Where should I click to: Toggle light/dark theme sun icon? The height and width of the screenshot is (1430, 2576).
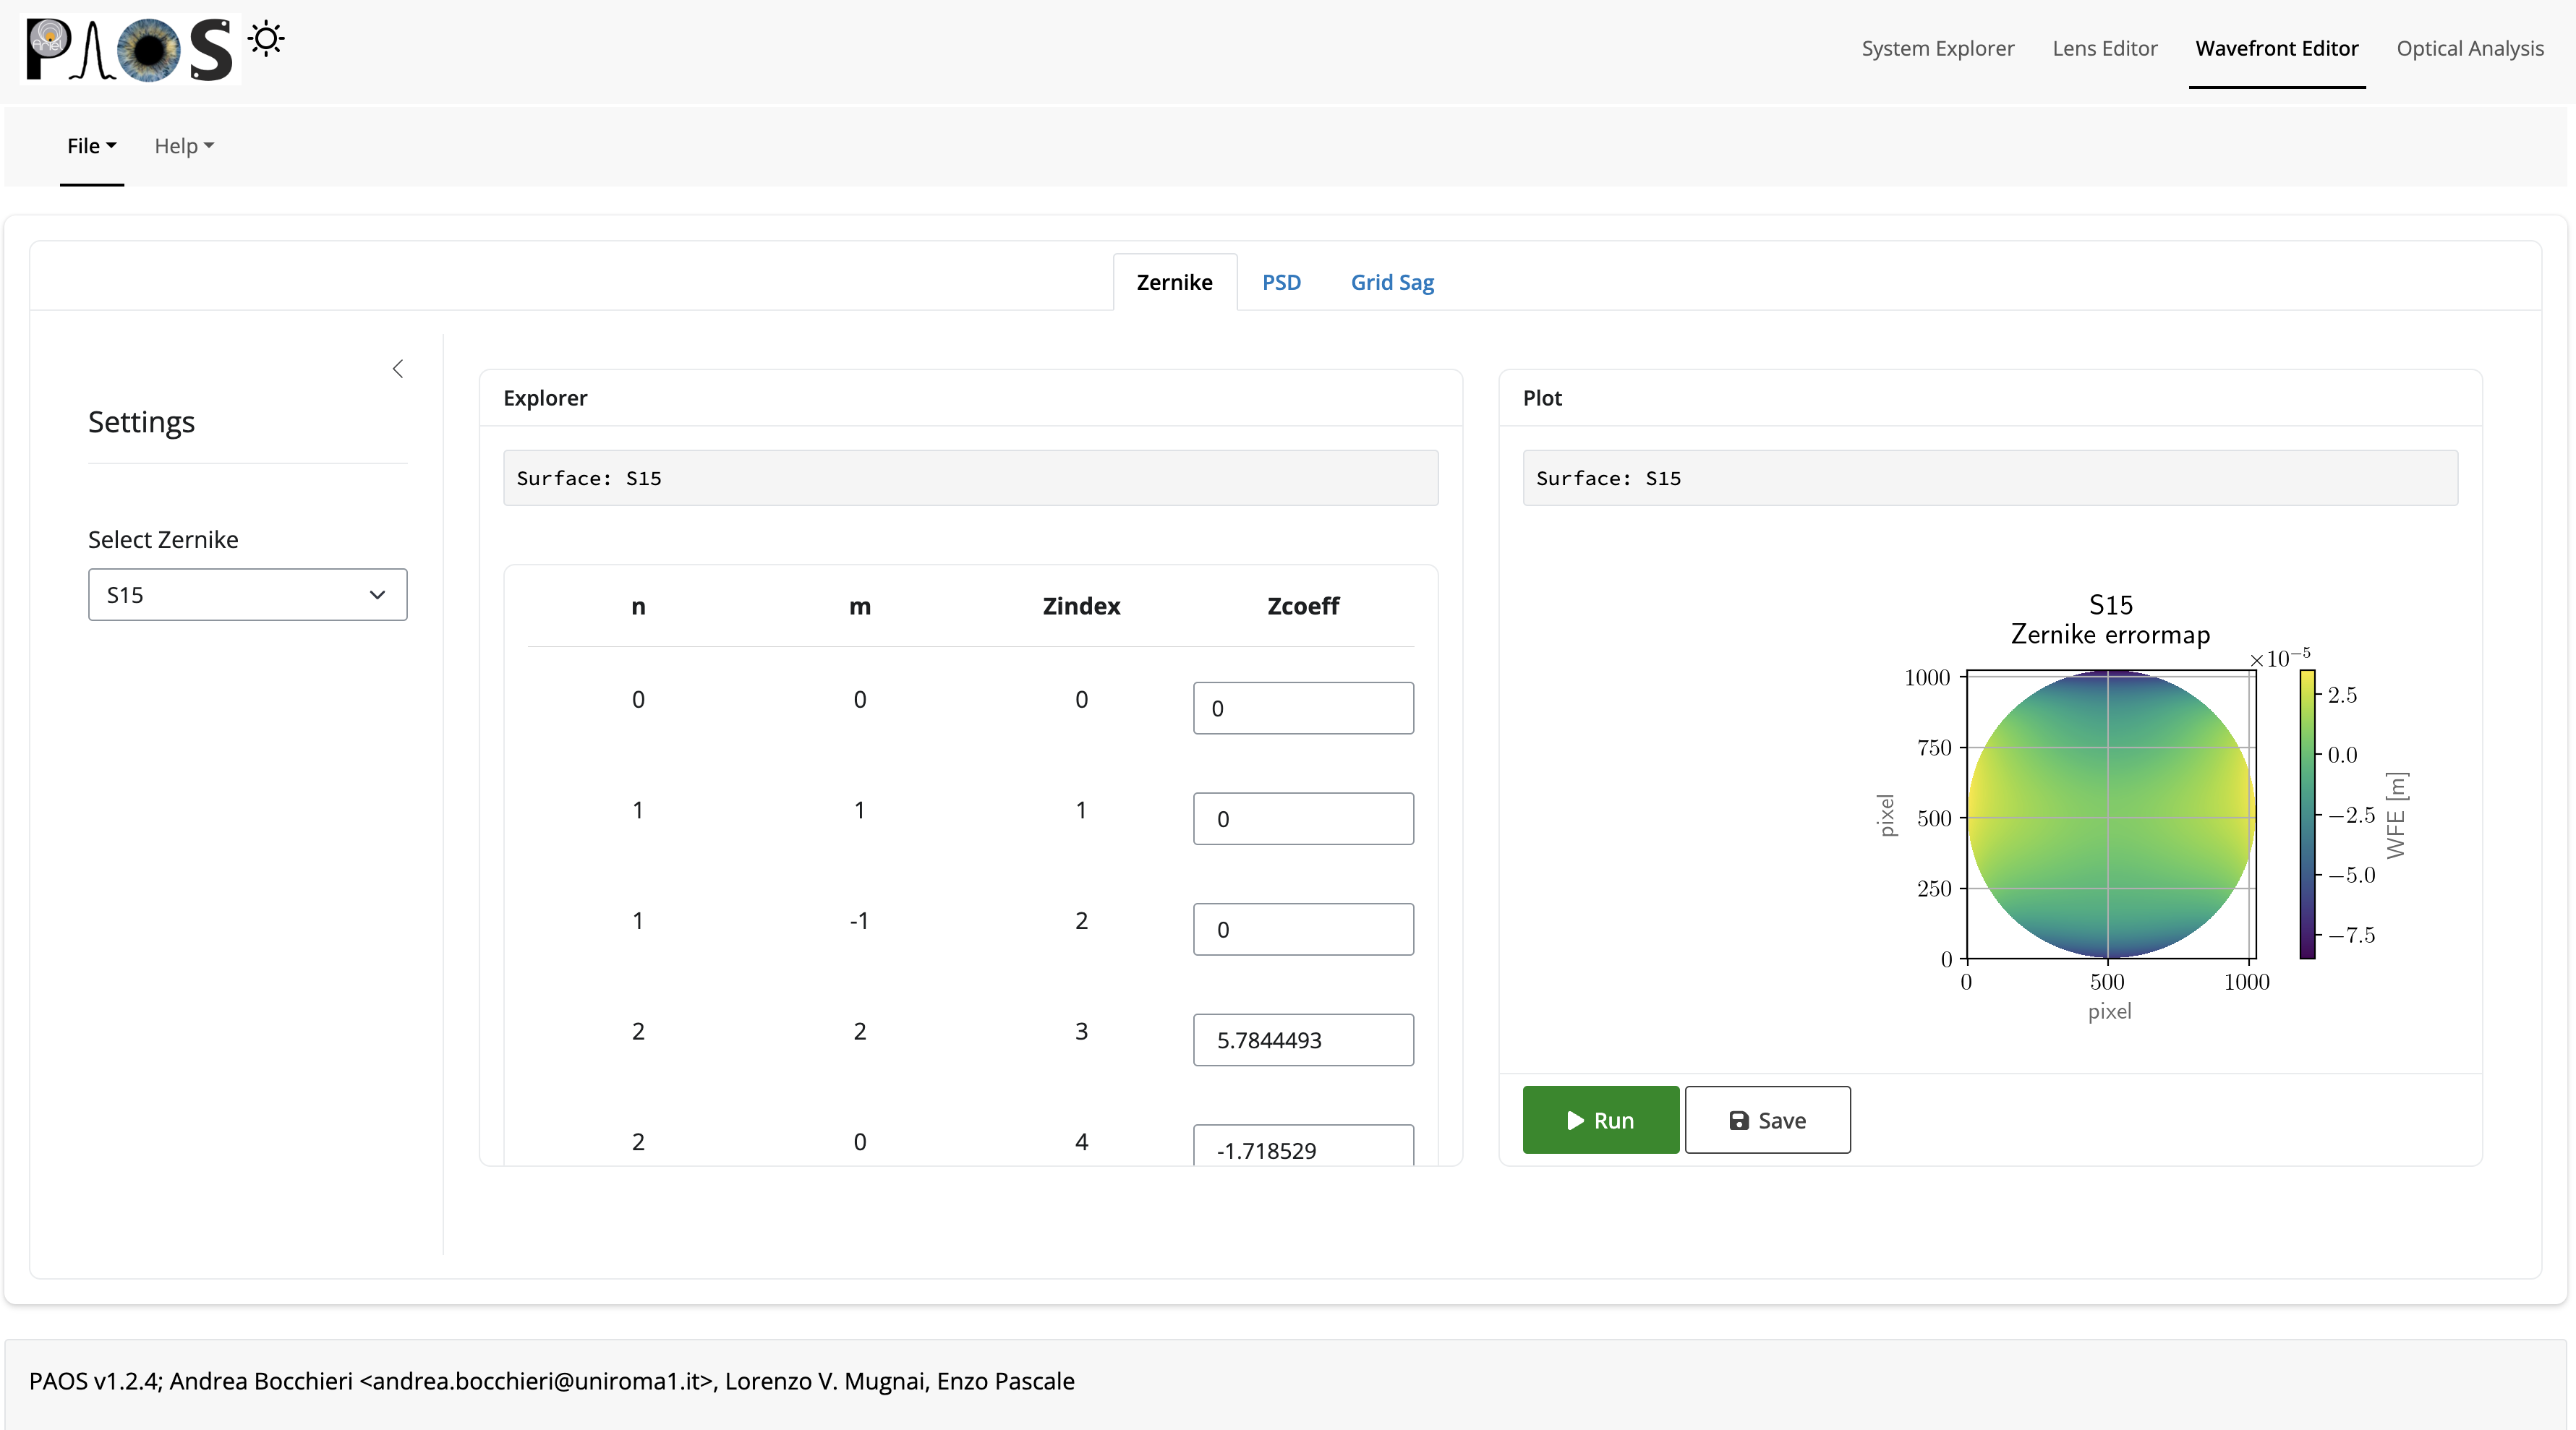[266, 39]
